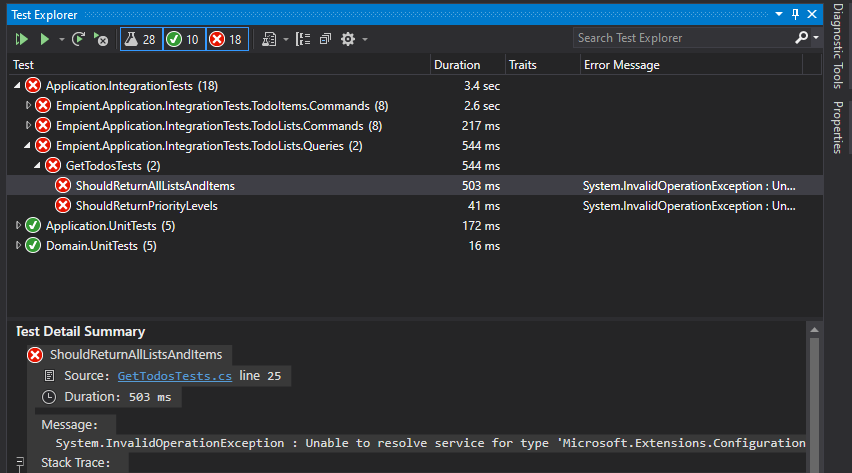Toggle the passed tests filter showing 10
The width and height of the screenshot is (852, 473).
pos(184,39)
